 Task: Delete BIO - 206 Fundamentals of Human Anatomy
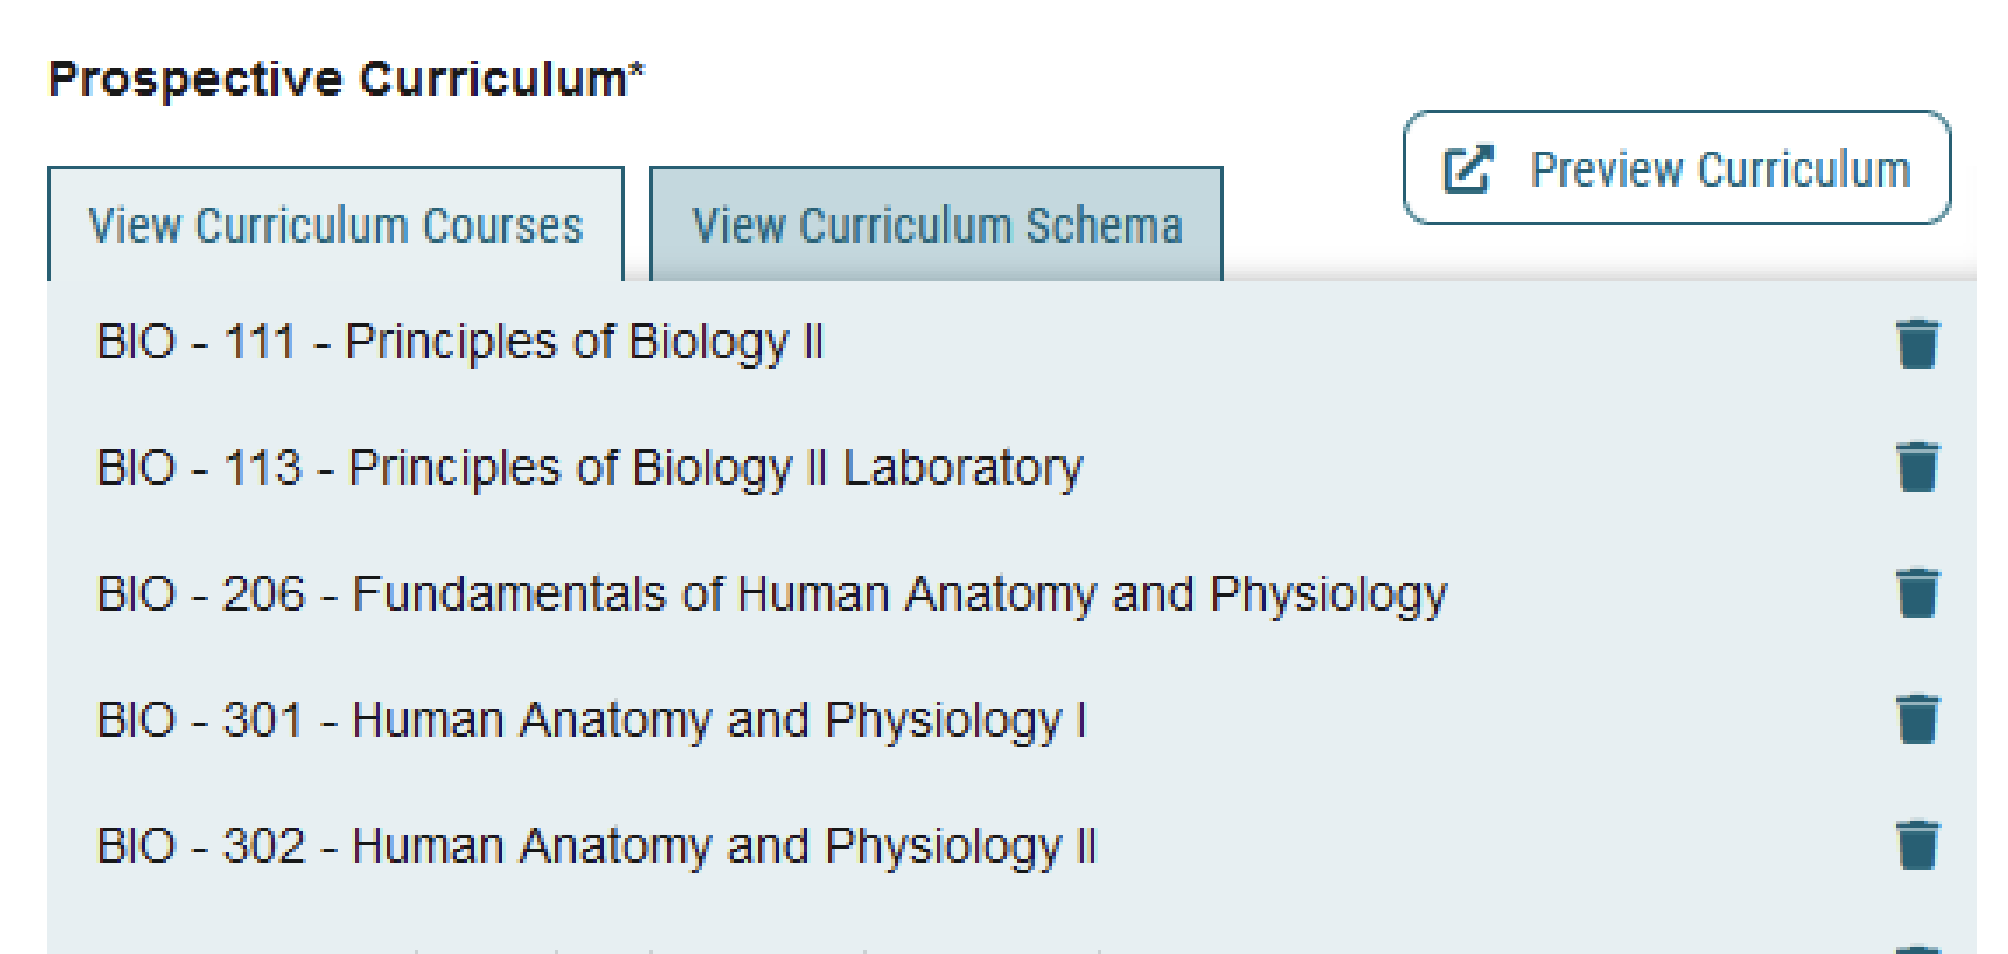1916,593
